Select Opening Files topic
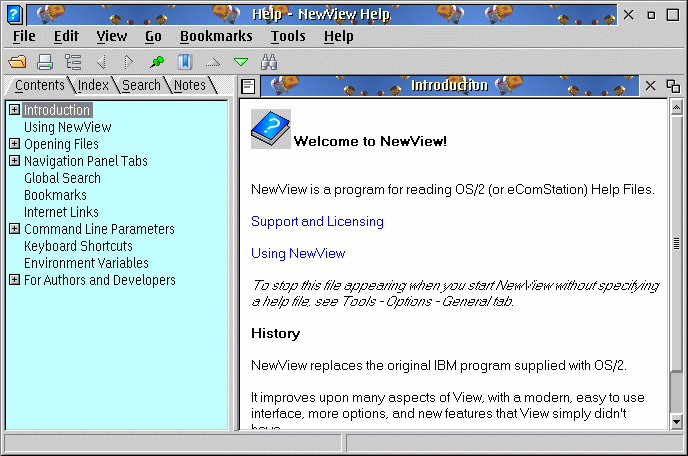Screen dimensions: 688x456 click(x=61, y=144)
